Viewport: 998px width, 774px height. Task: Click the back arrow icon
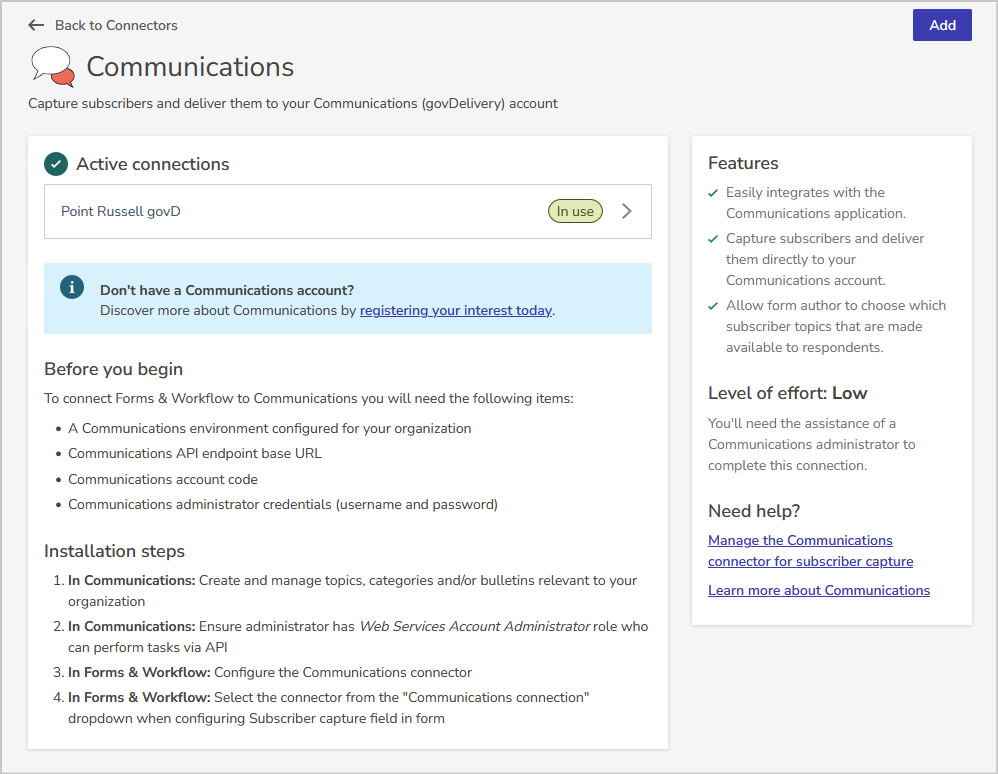pyautogui.click(x=36, y=25)
